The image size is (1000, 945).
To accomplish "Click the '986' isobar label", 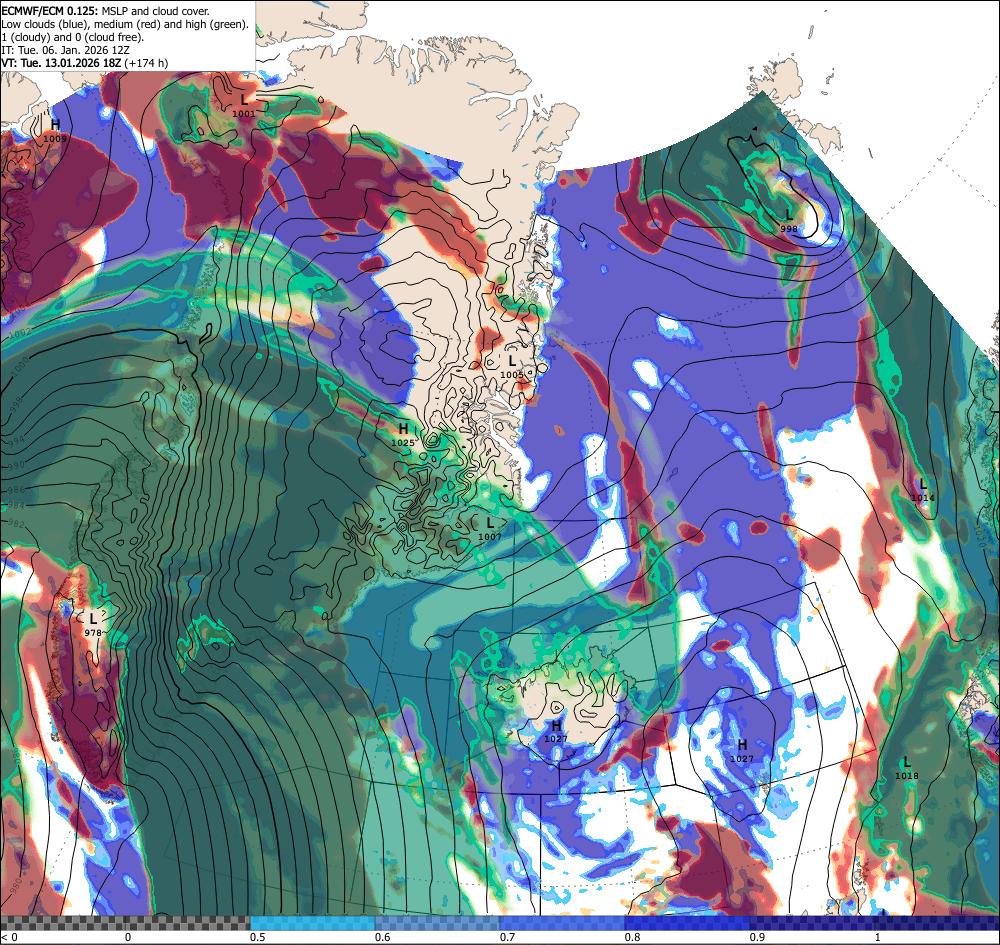I will (15, 490).
